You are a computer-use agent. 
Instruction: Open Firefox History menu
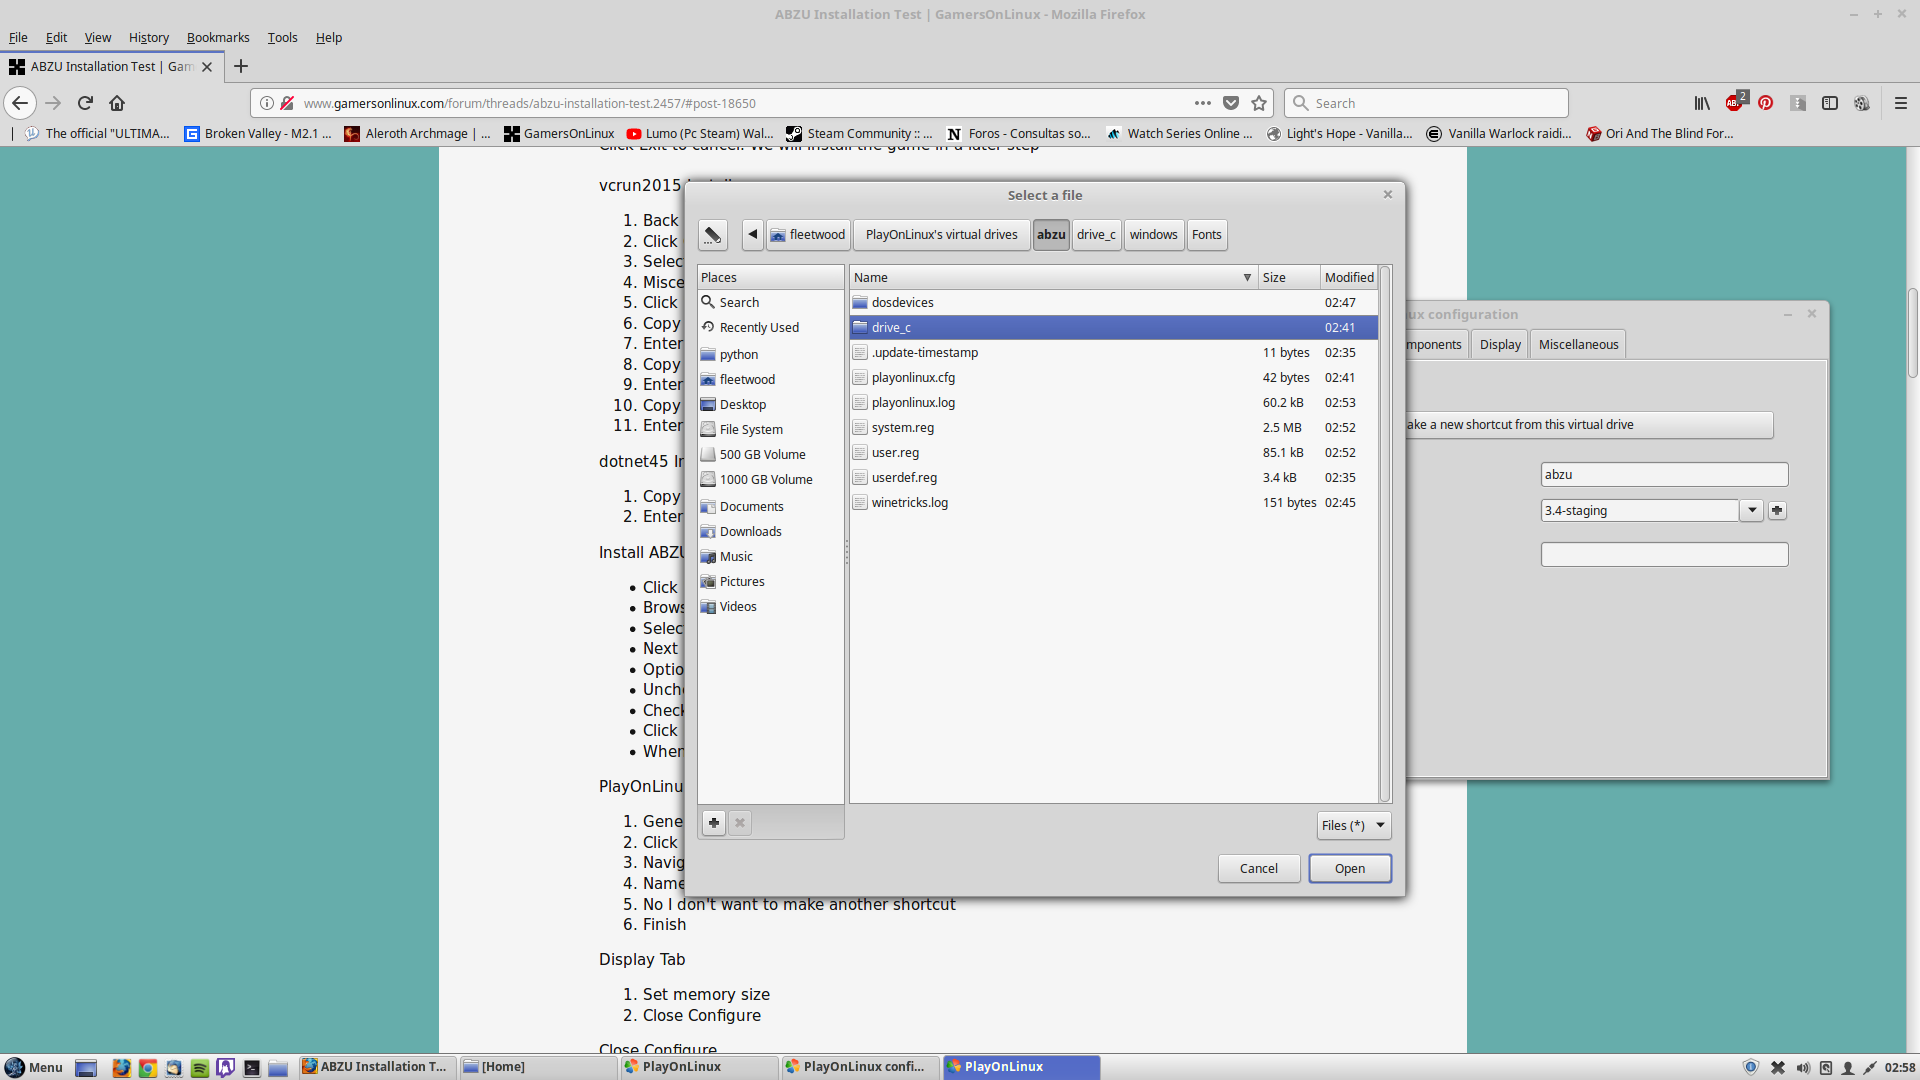click(x=149, y=37)
